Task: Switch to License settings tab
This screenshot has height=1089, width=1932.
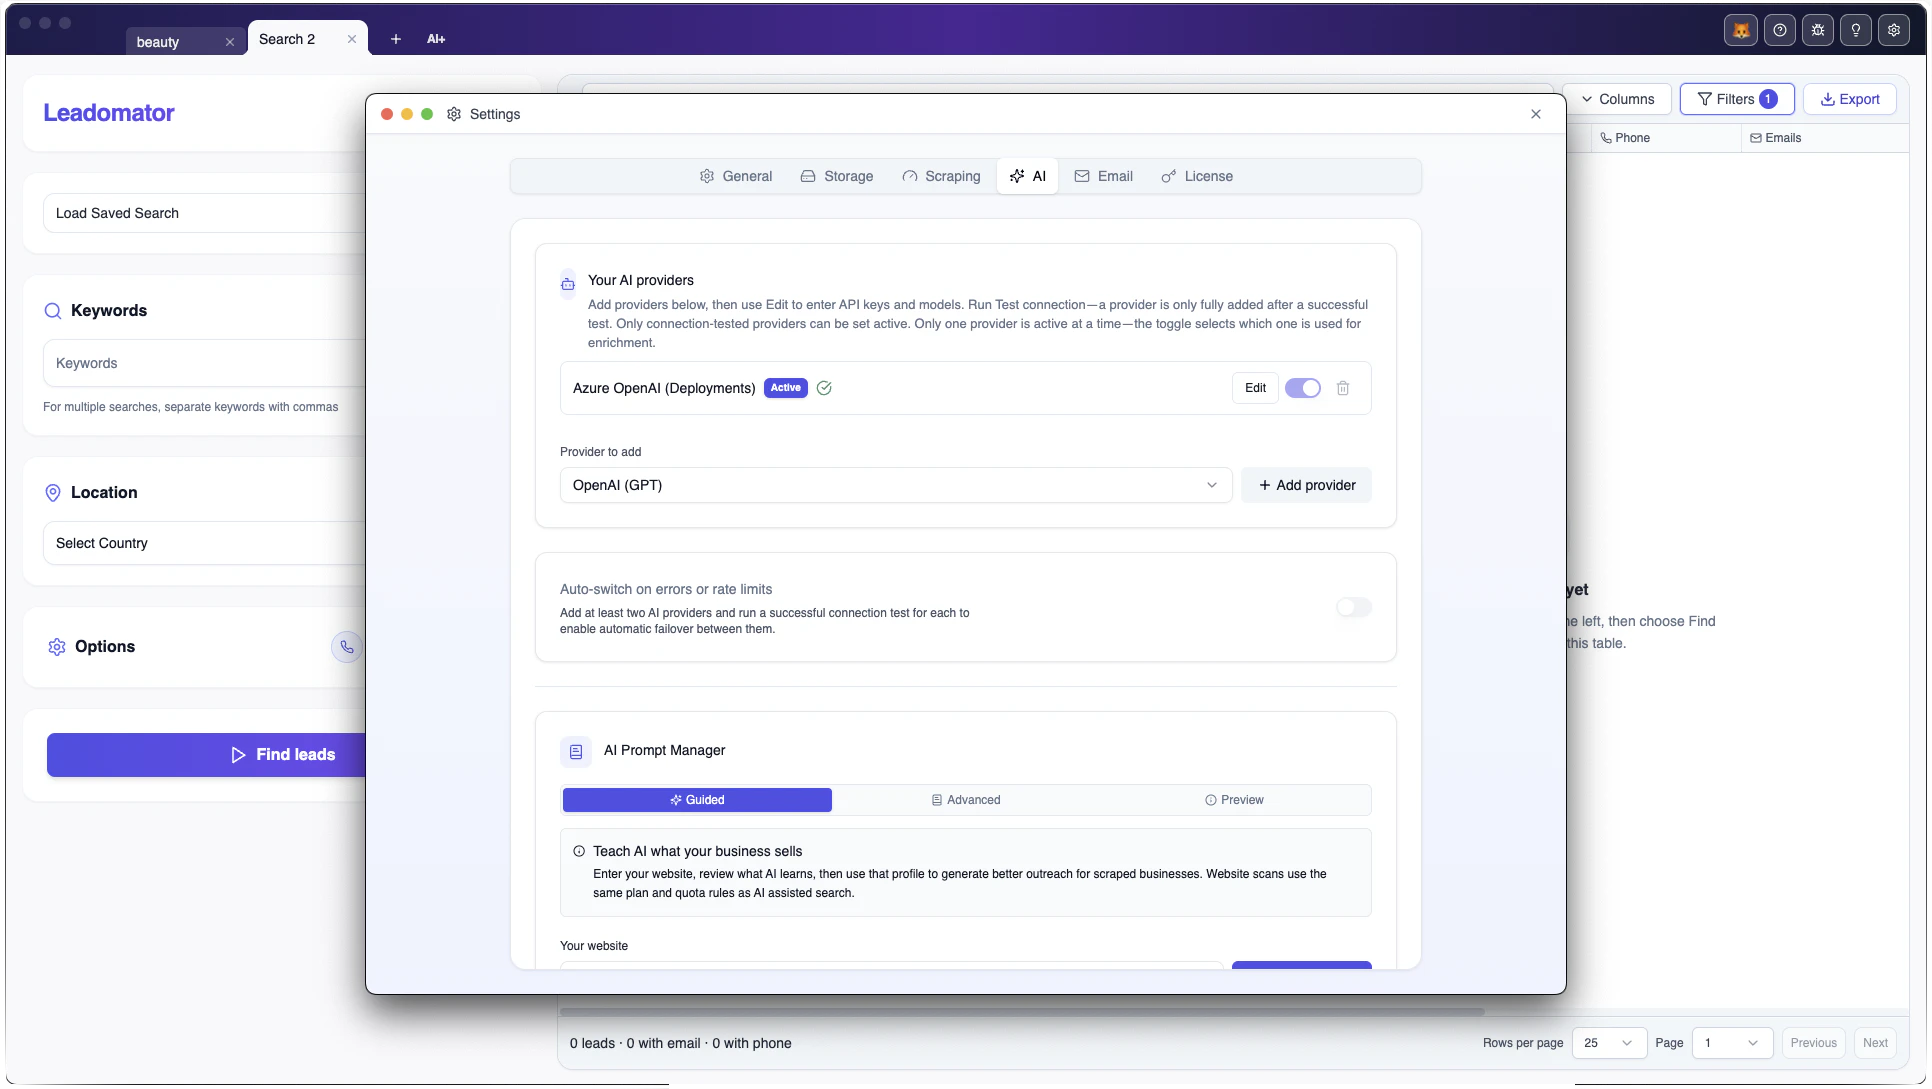Action: 1197,176
